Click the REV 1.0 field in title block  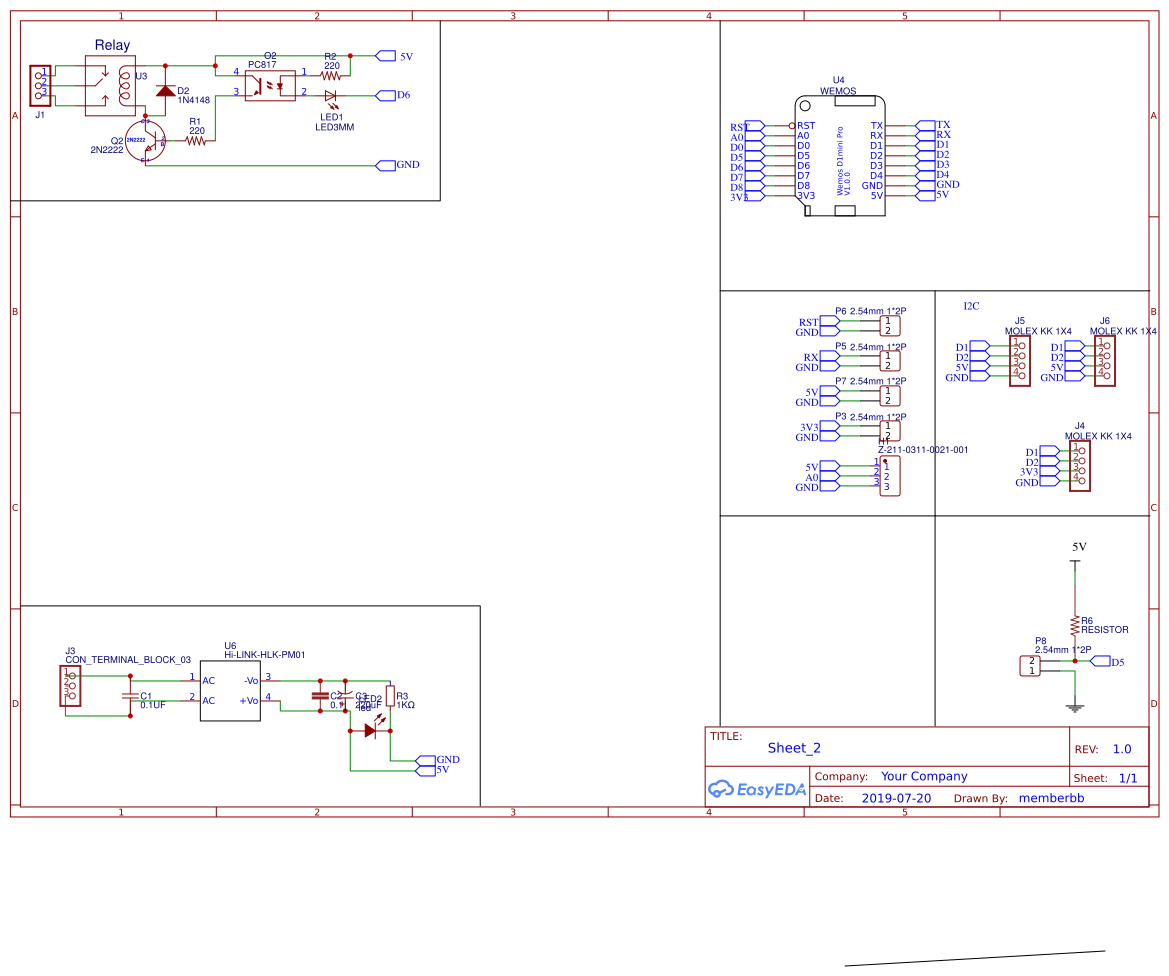tap(1120, 748)
